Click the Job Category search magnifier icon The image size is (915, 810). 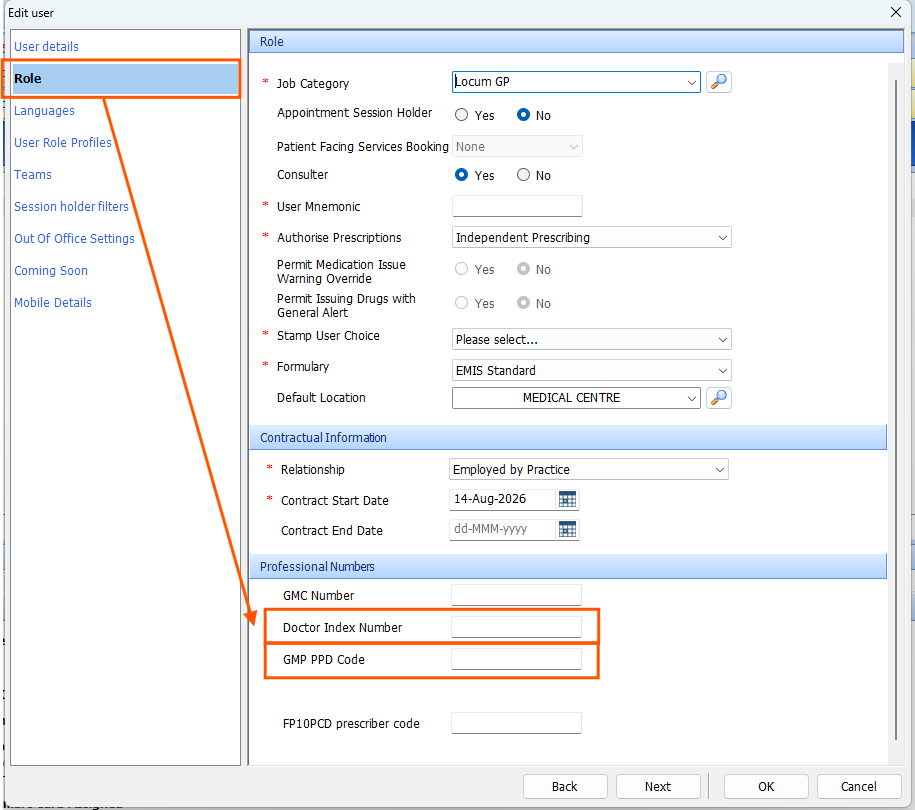[718, 82]
